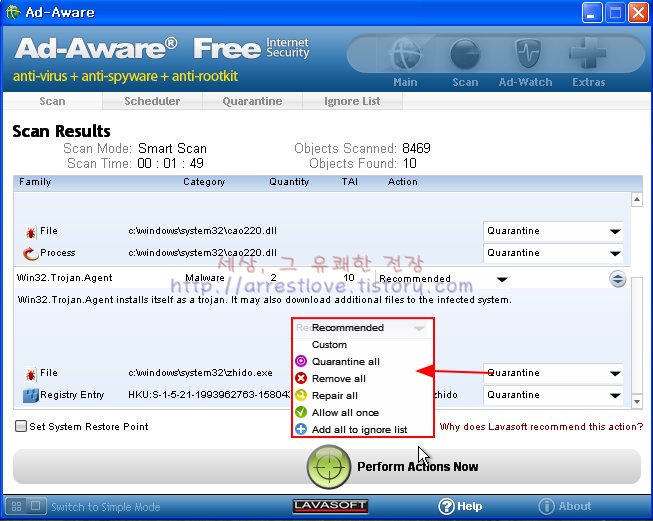This screenshot has width=653, height=521.
Task: Click the Lavasoft logo
Action: 330,506
